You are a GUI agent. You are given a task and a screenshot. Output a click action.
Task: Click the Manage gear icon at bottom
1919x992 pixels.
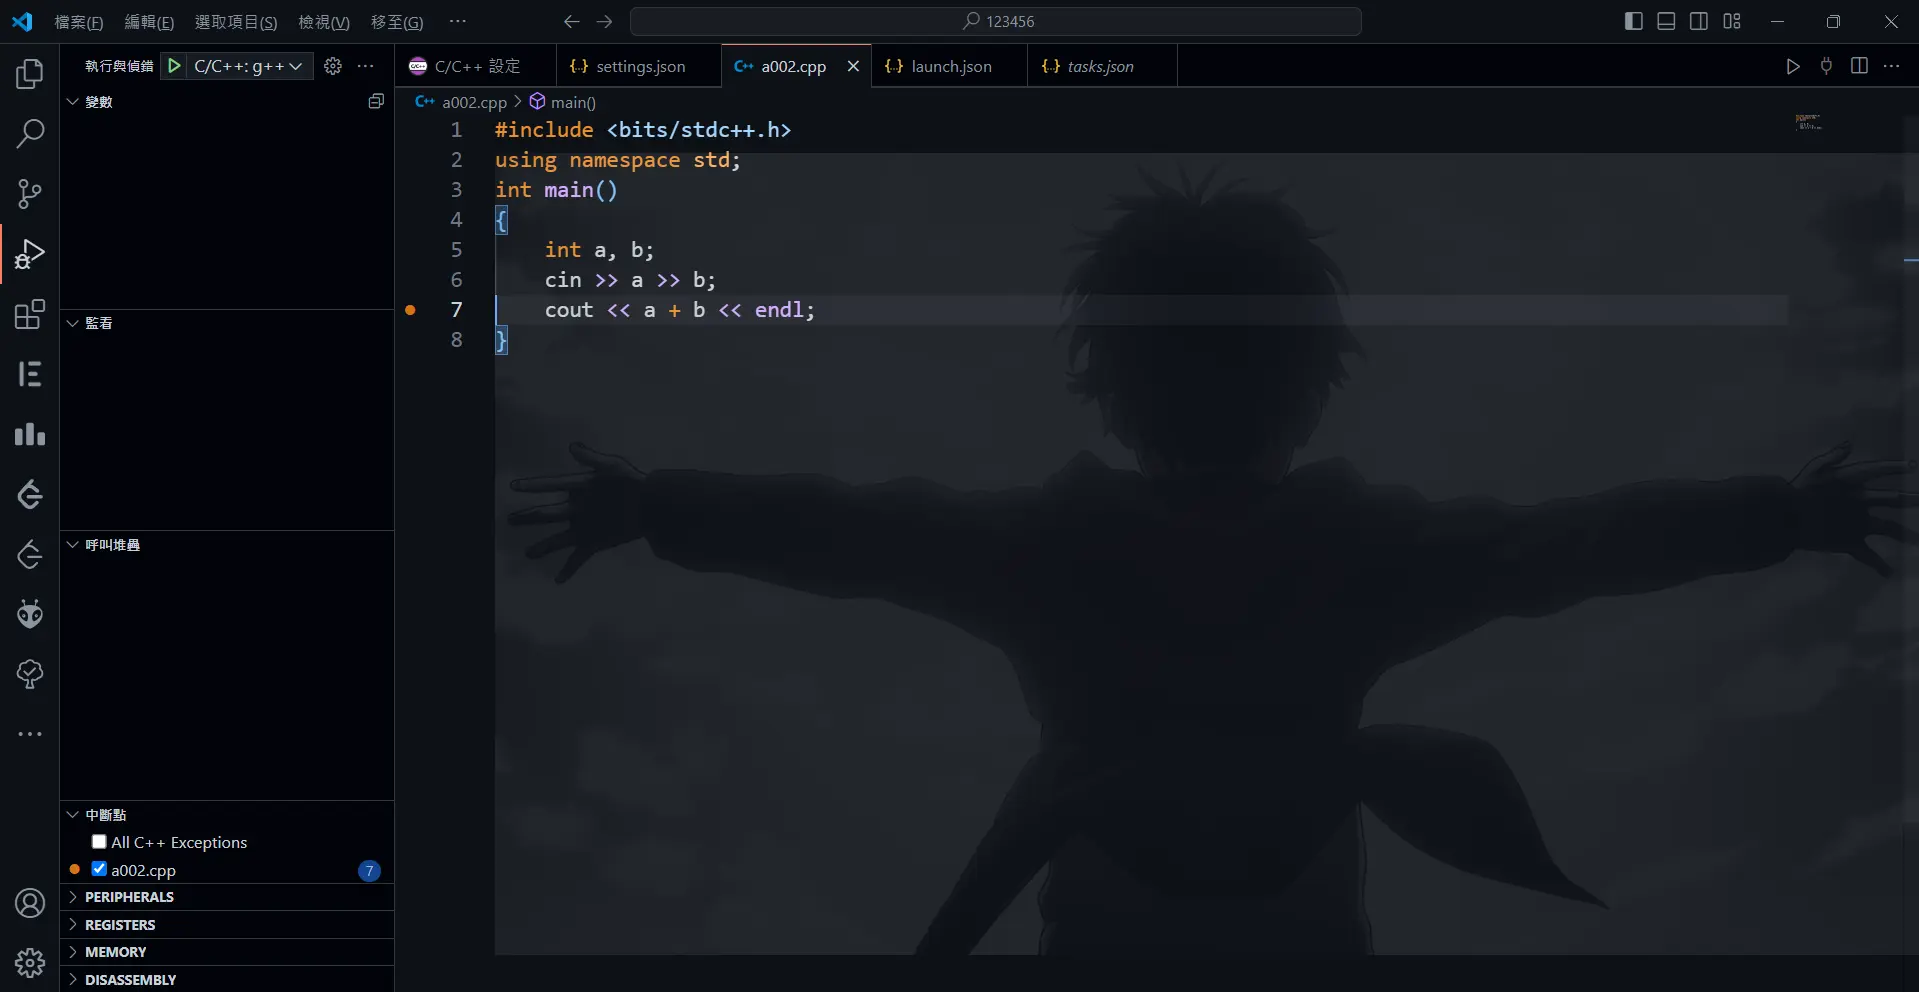click(x=30, y=963)
